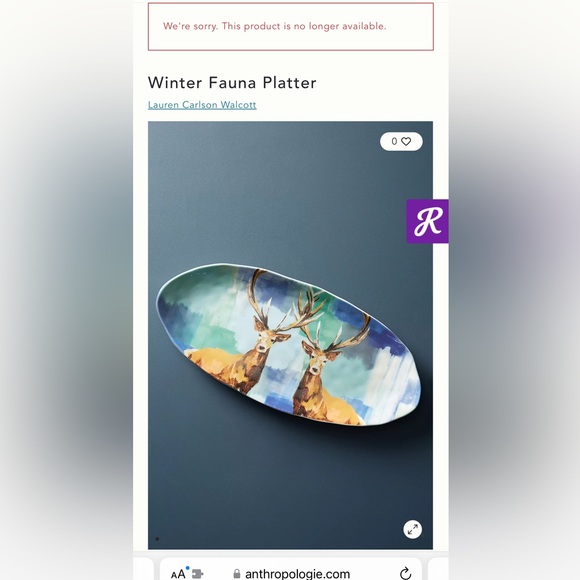Open the purple Rakuten R badge
Screen dimensions: 580x580
[x=427, y=221]
